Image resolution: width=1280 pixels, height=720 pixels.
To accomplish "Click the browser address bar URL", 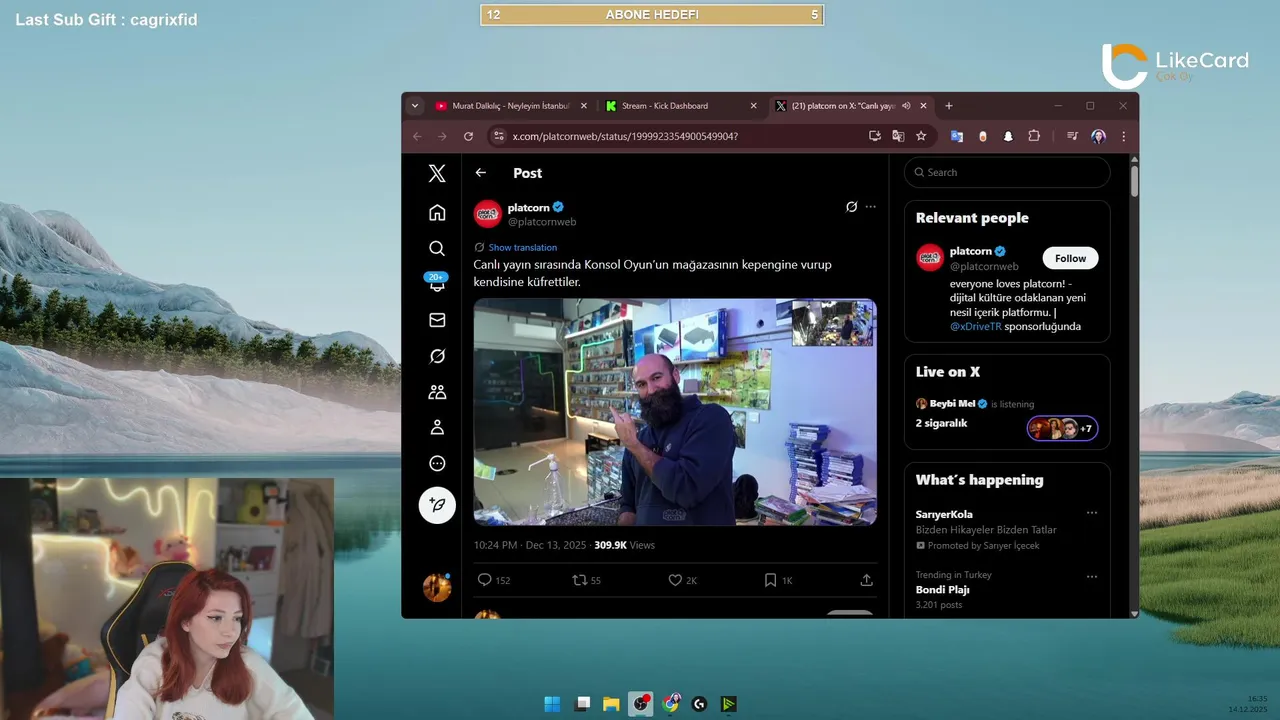I will [625, 136].
